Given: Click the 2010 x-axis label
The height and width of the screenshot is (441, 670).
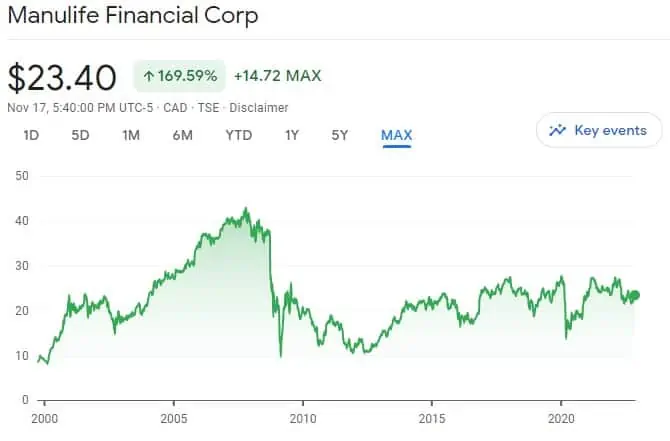Looking at the screenshot, I should (303, 418).
